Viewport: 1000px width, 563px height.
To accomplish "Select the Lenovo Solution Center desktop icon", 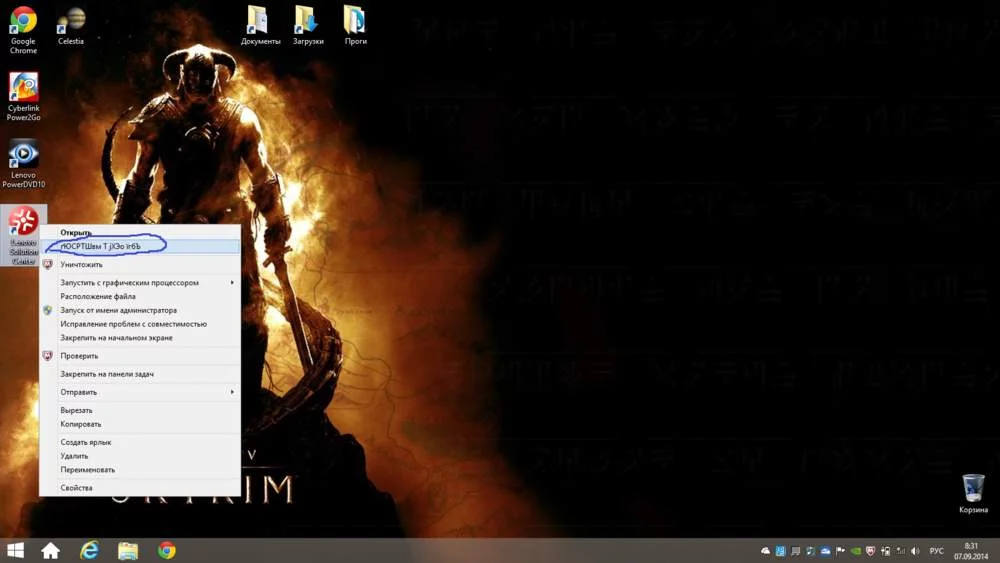I will coord(24,235).
